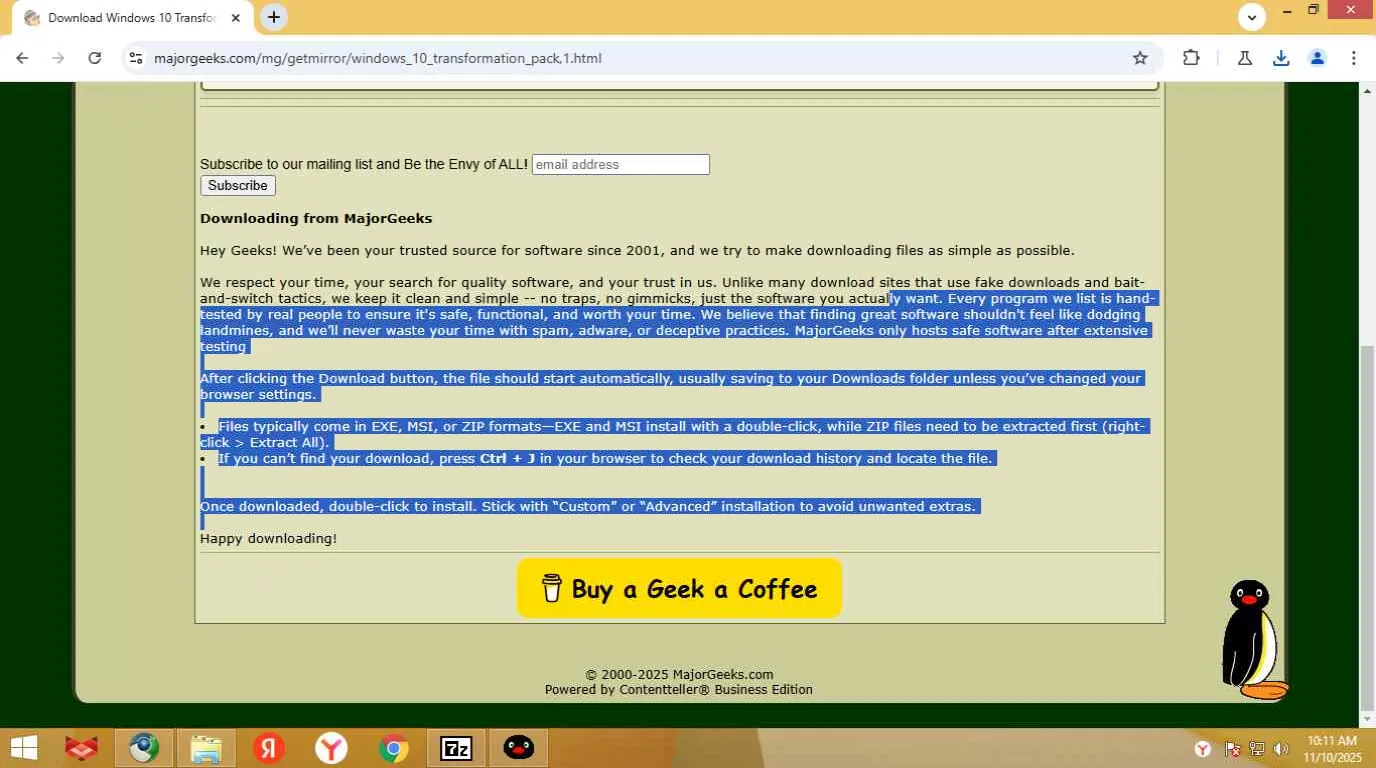Focus the email address field
Screen dimensions: 1376x768
[621, 164]
